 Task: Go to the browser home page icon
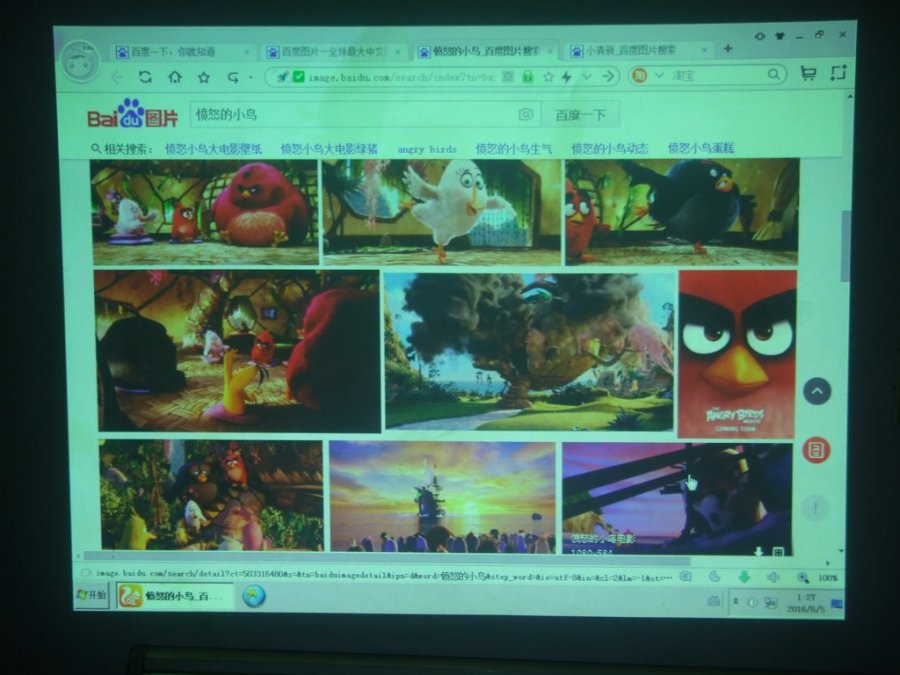[x=175, y=77]
